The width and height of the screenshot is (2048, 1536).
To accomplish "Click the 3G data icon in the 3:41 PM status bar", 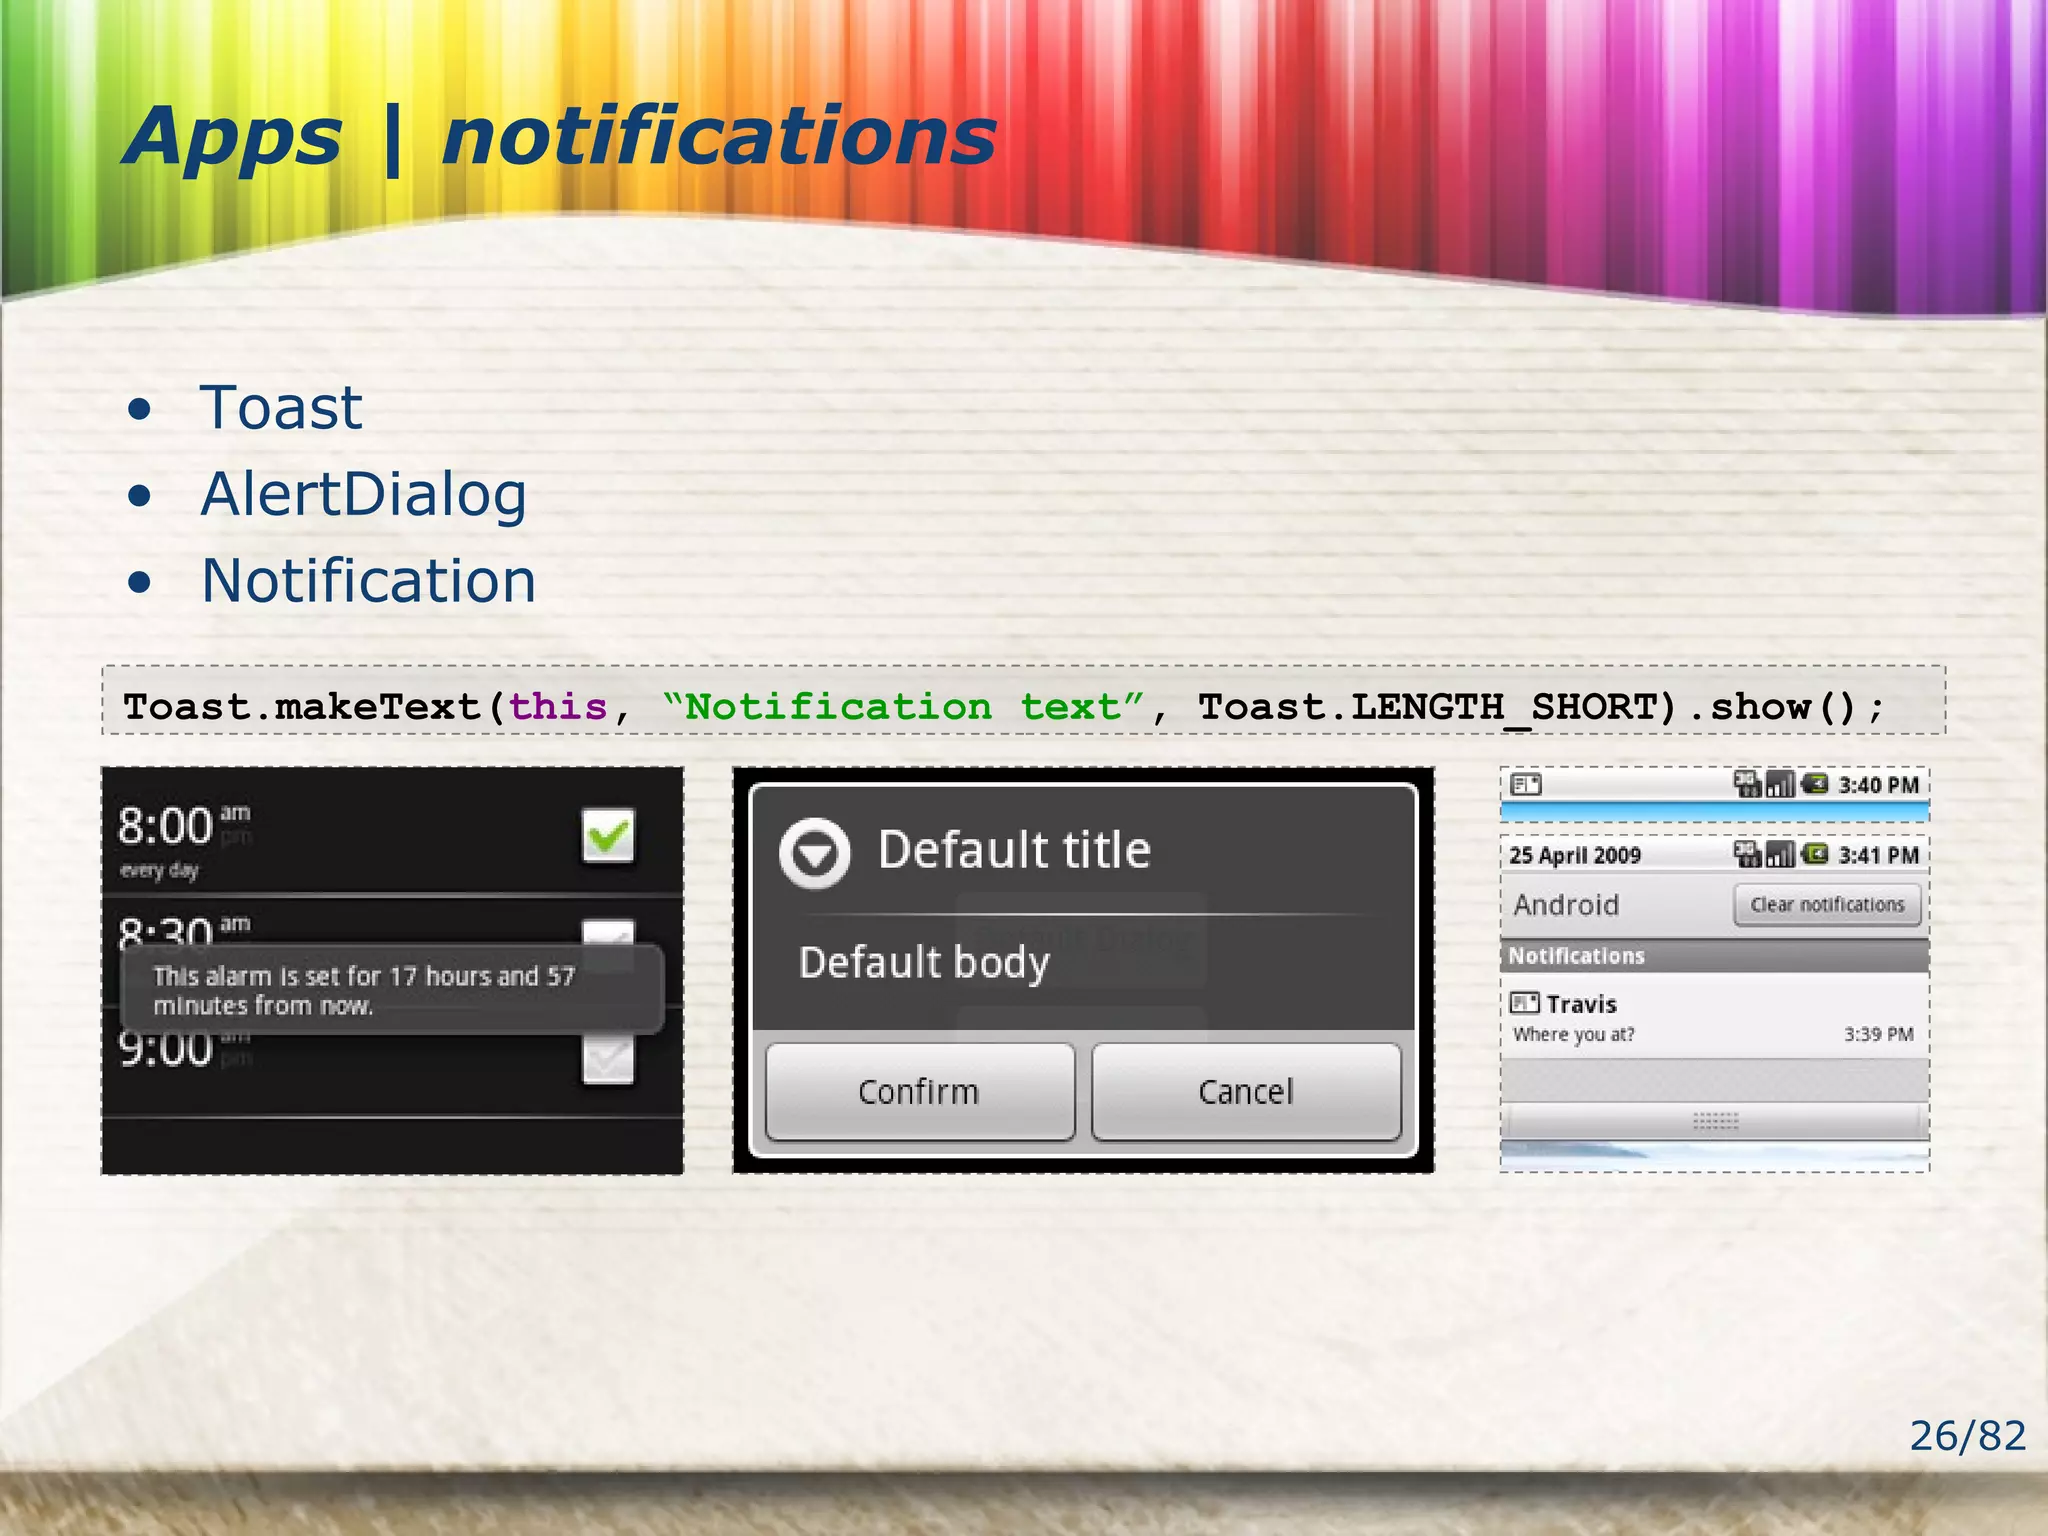I will pyautogui.click(x=1747, y=854).
